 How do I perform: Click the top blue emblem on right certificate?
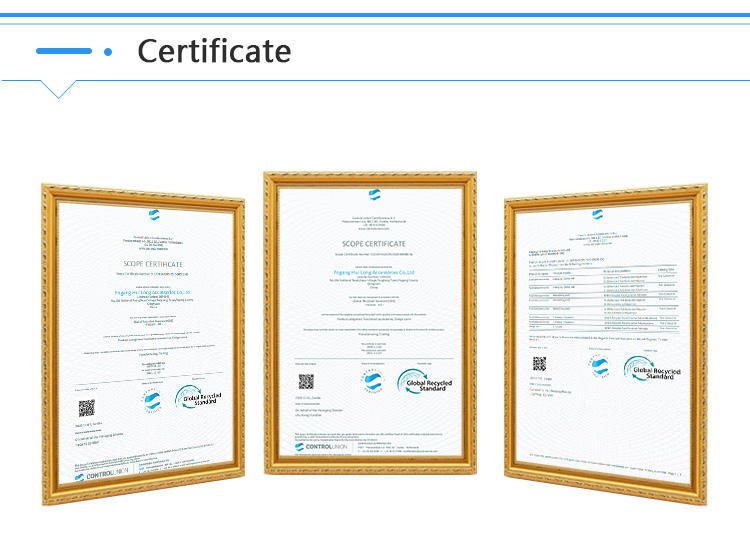coord(597,214)
